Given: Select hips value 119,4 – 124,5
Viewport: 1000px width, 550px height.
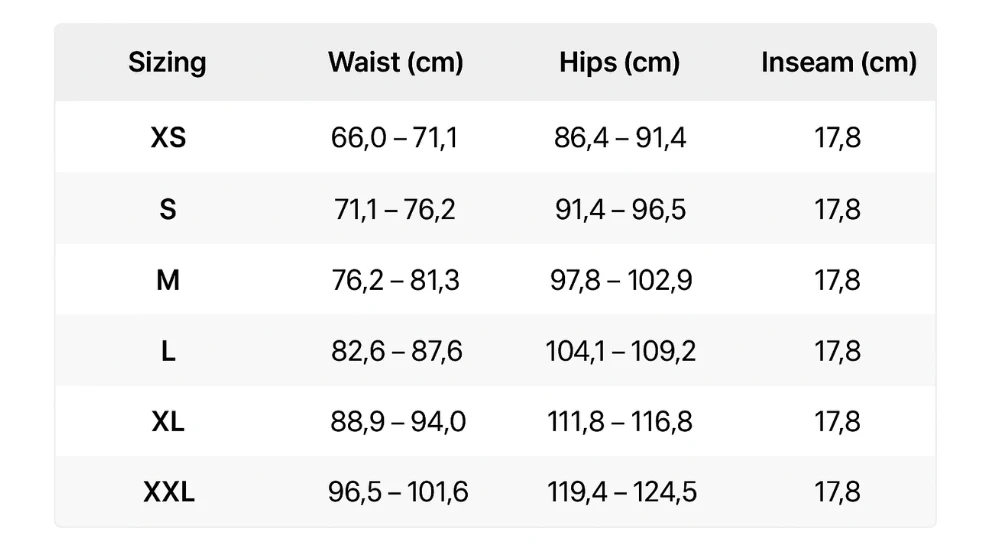Looking at the screenshot, I should pyautogui.click(x=622, y=493).
